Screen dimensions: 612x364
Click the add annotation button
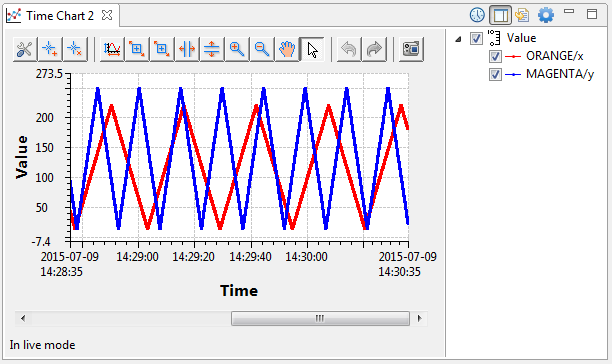pos(50,49)
